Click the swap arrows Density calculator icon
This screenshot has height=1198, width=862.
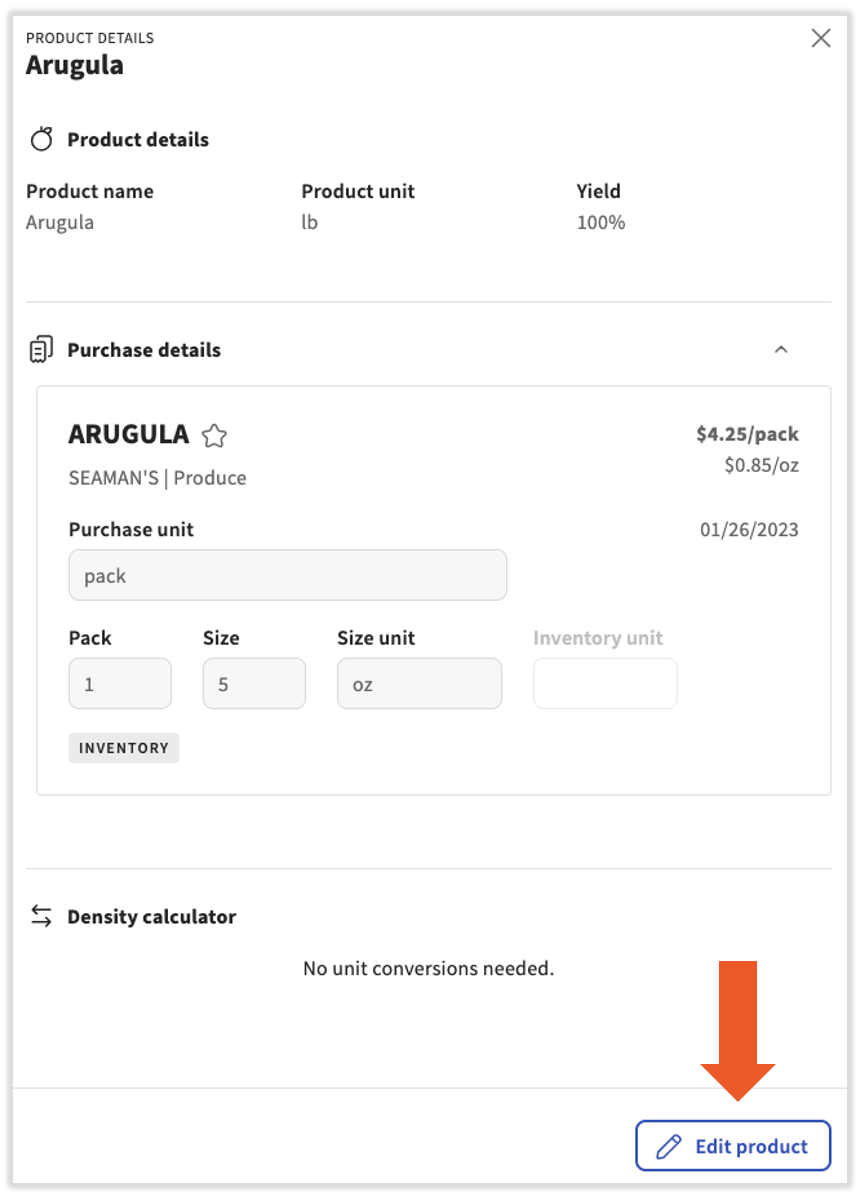[x=41, y=916]
